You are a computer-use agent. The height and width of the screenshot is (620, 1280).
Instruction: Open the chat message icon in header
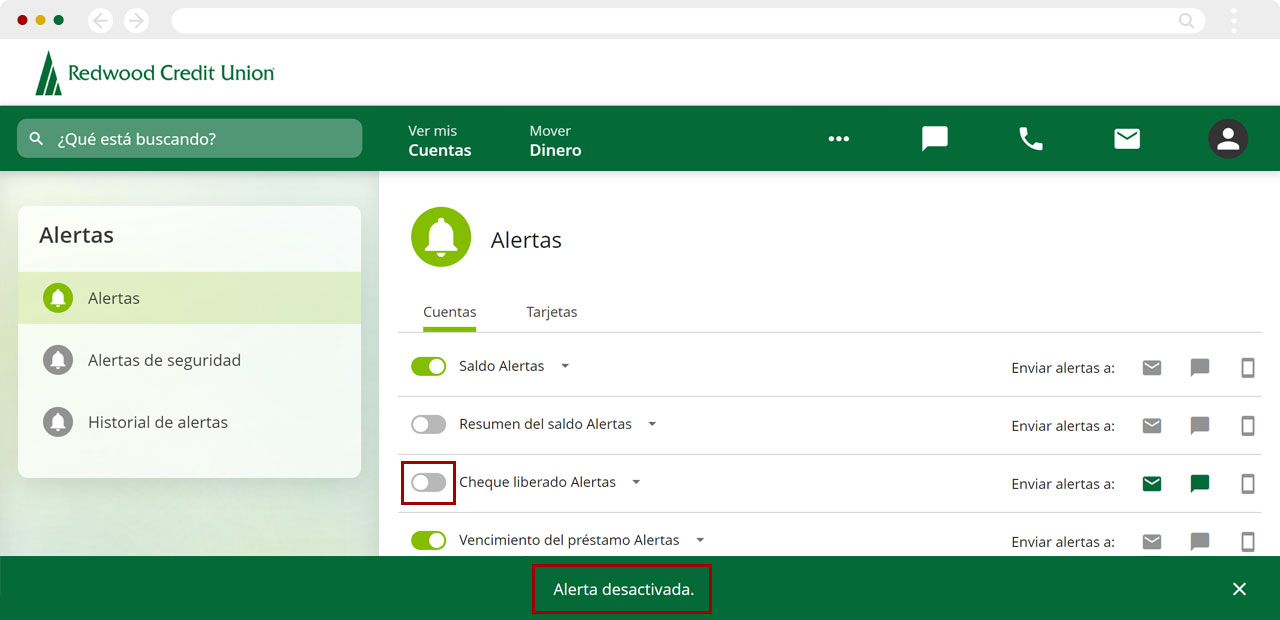pos(934,139)
